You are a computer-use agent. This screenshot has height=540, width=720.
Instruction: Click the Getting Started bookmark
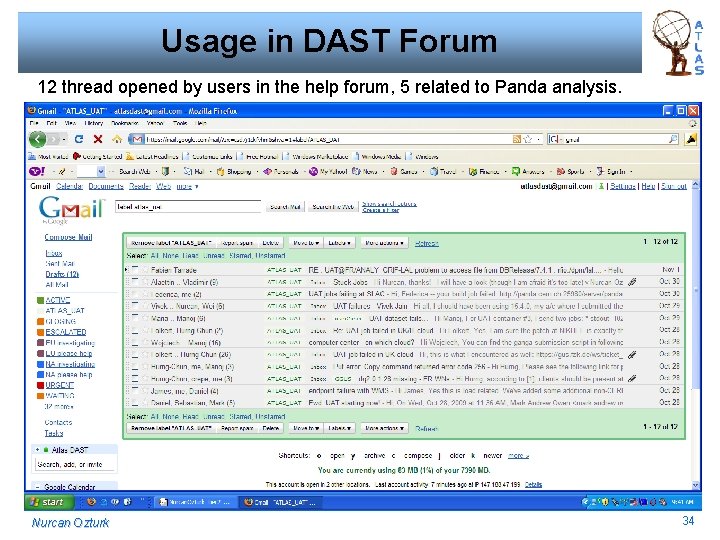pyautogui.click(x=97, y=157)
